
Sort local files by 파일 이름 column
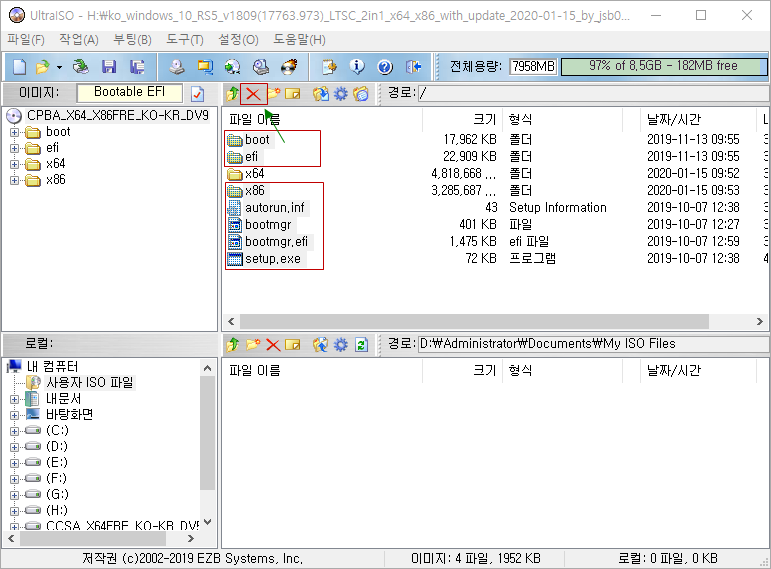pyautogui.click(x=322, y=371)
